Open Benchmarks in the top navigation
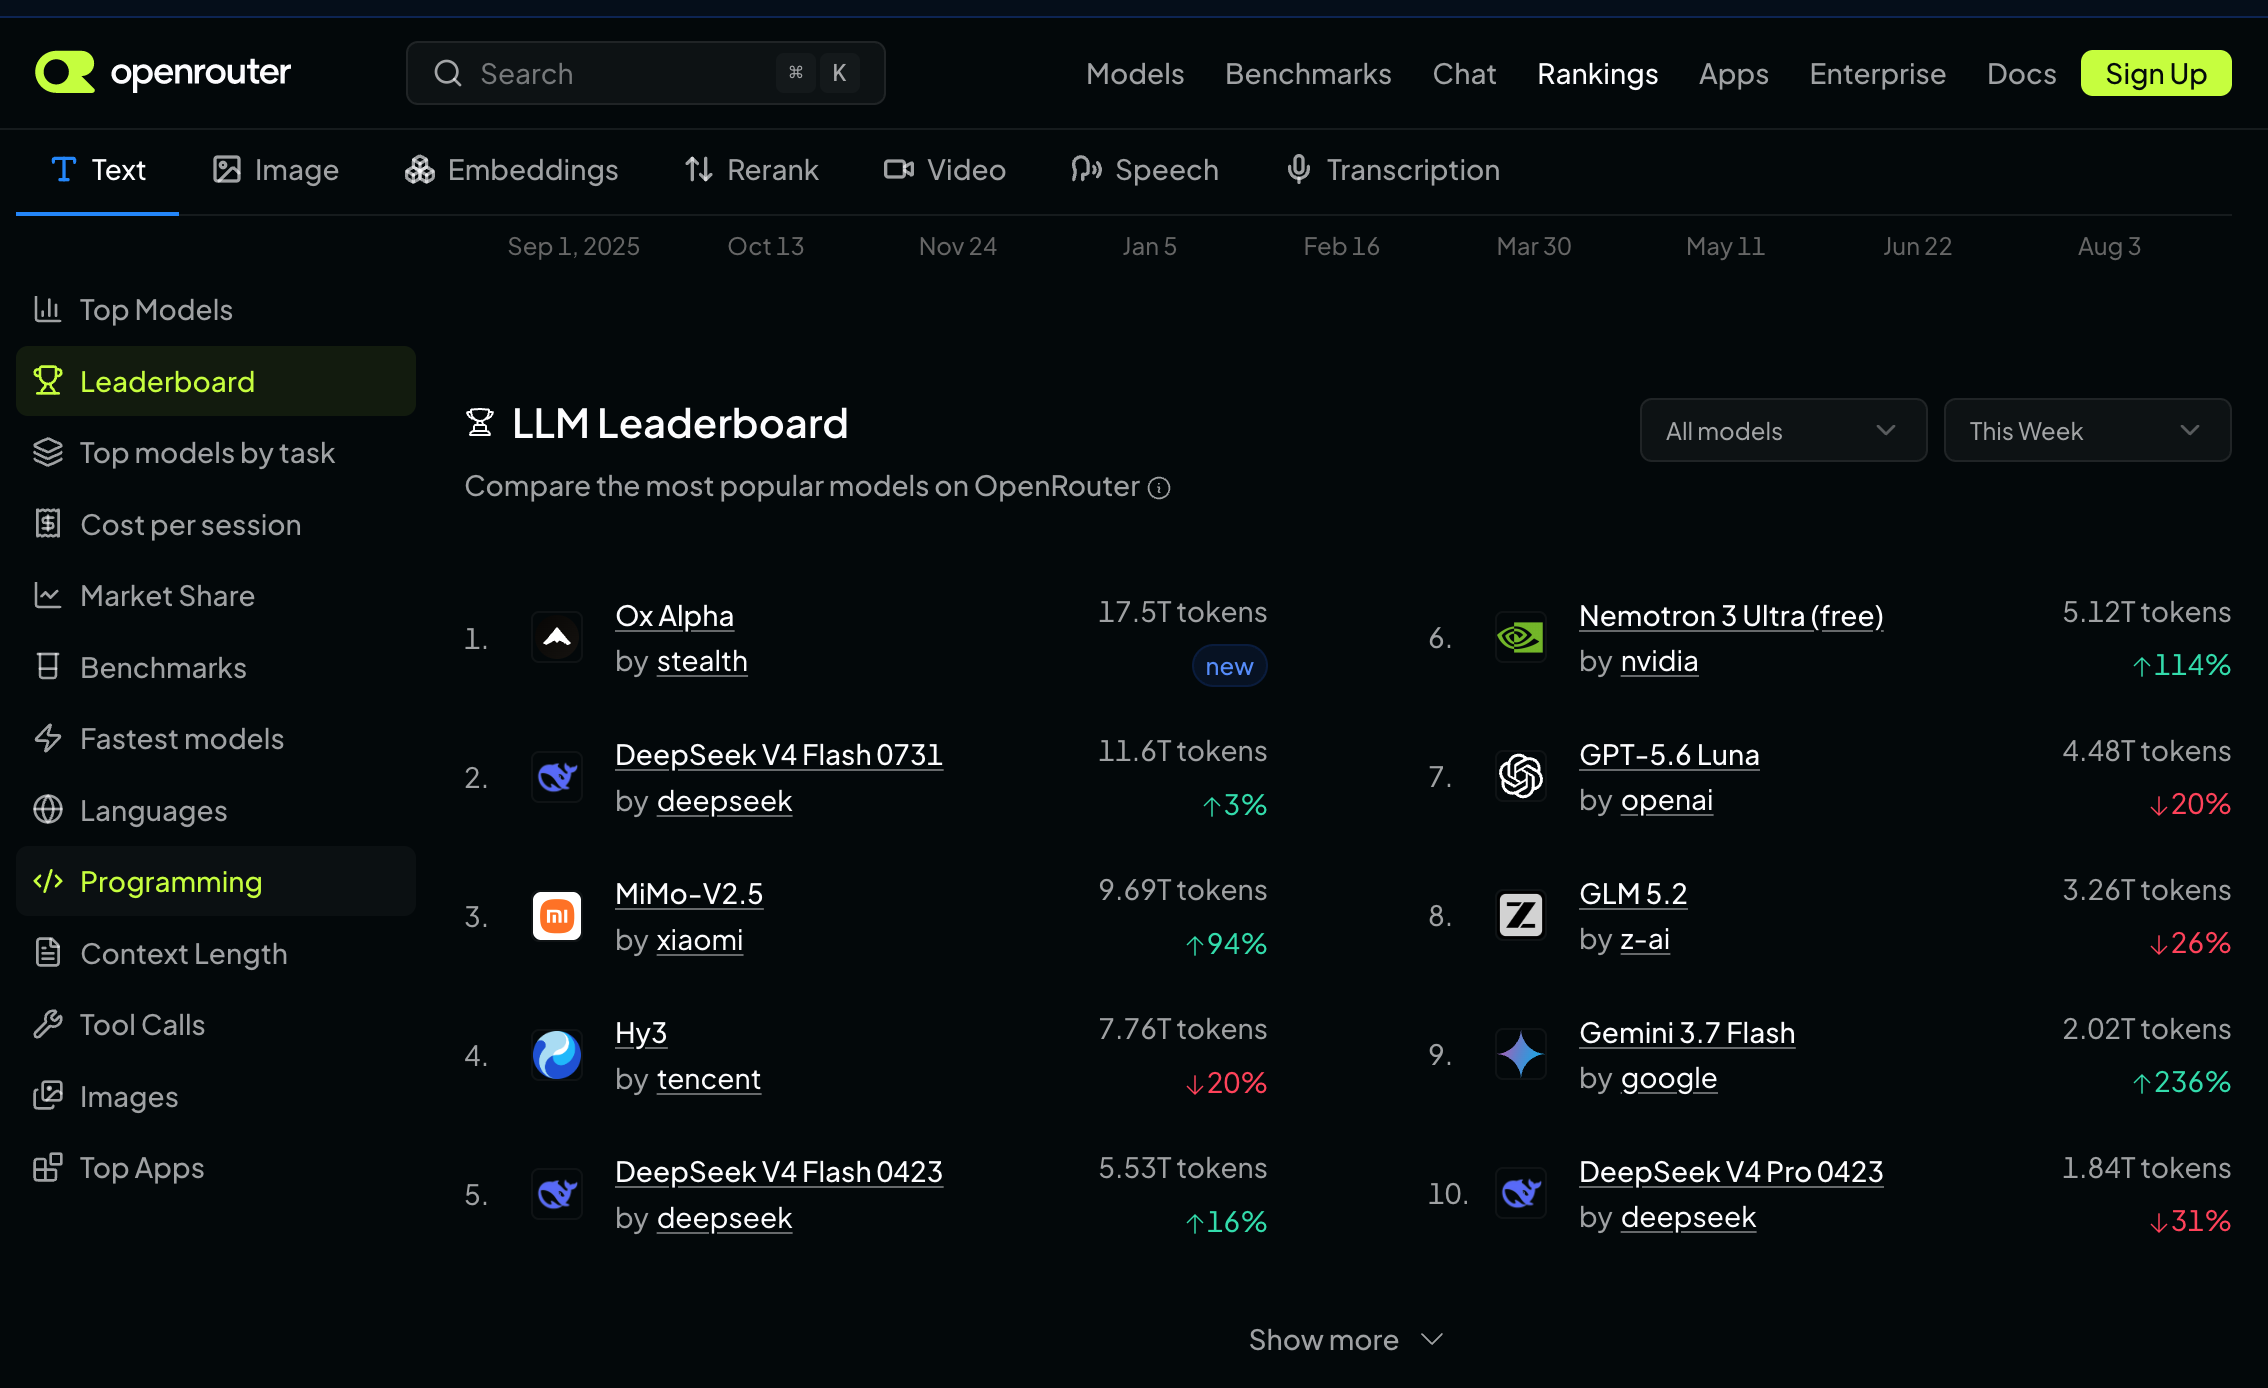The height and width of the screenshot is (1388, 2268). [x=1308, y=73]
